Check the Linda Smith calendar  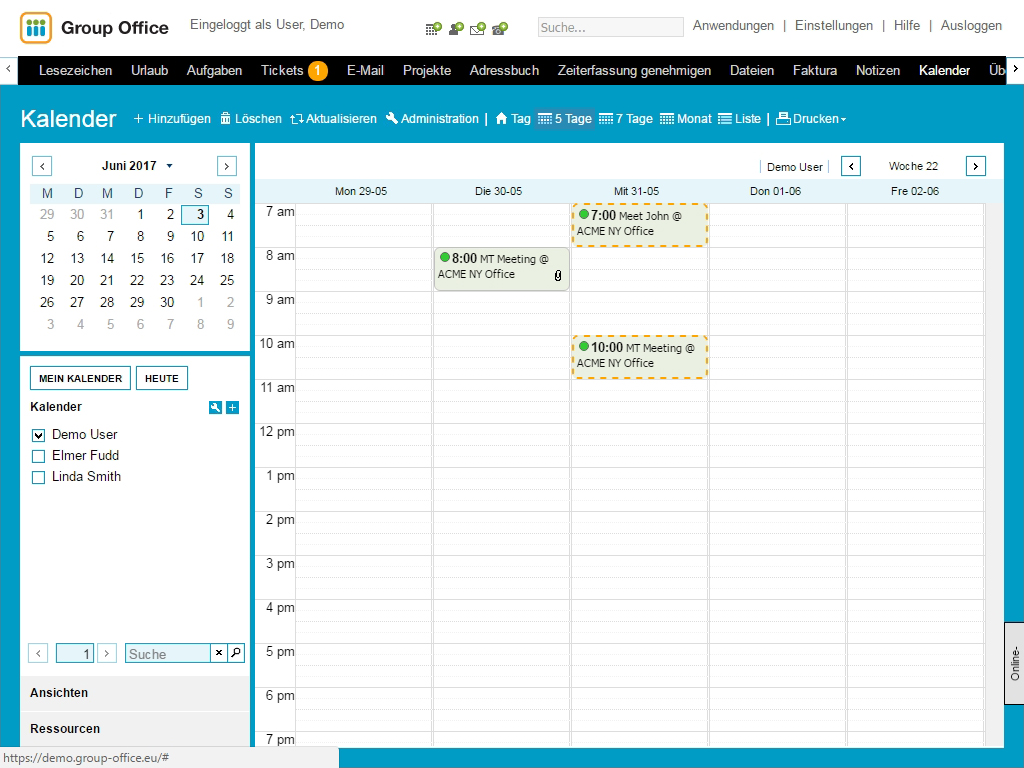pyautogui.click(x=39, y=477)
